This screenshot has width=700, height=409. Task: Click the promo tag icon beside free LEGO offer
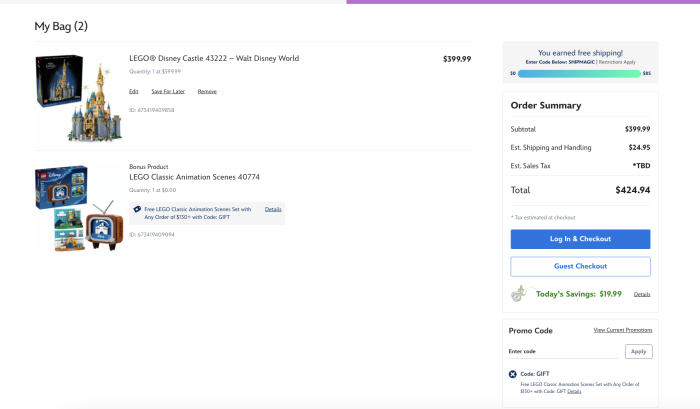tap(137, 209)
